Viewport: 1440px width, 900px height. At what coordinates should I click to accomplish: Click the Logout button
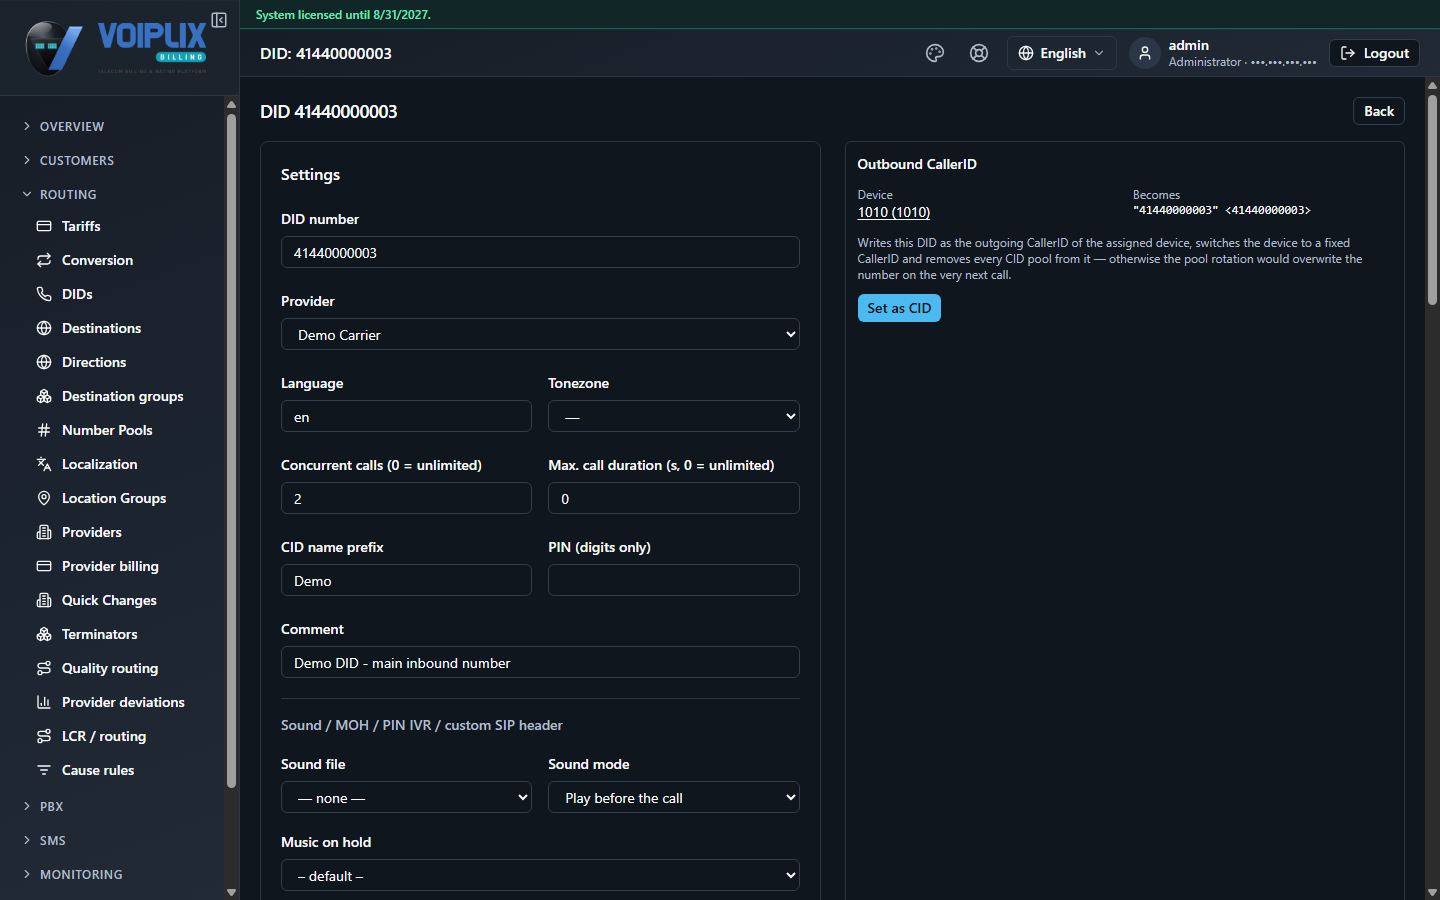click(x=1374, y=53)
